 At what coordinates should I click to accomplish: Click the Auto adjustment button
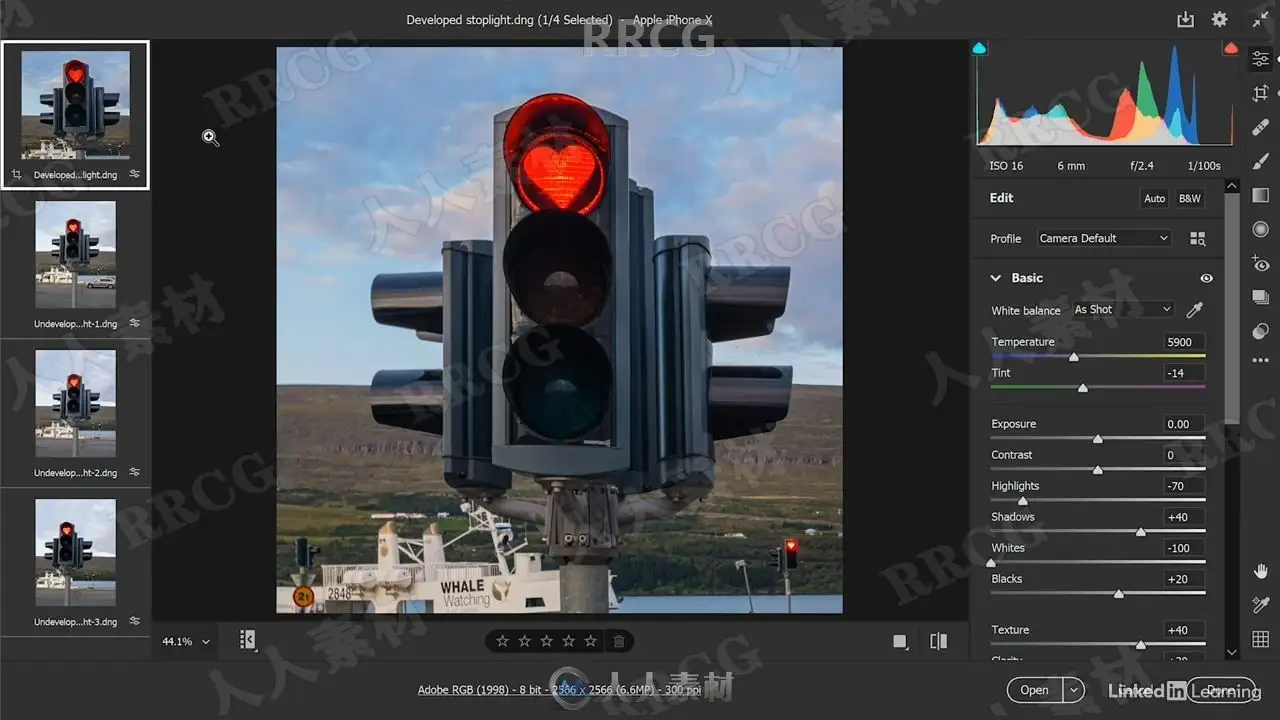coord(1154,198)
